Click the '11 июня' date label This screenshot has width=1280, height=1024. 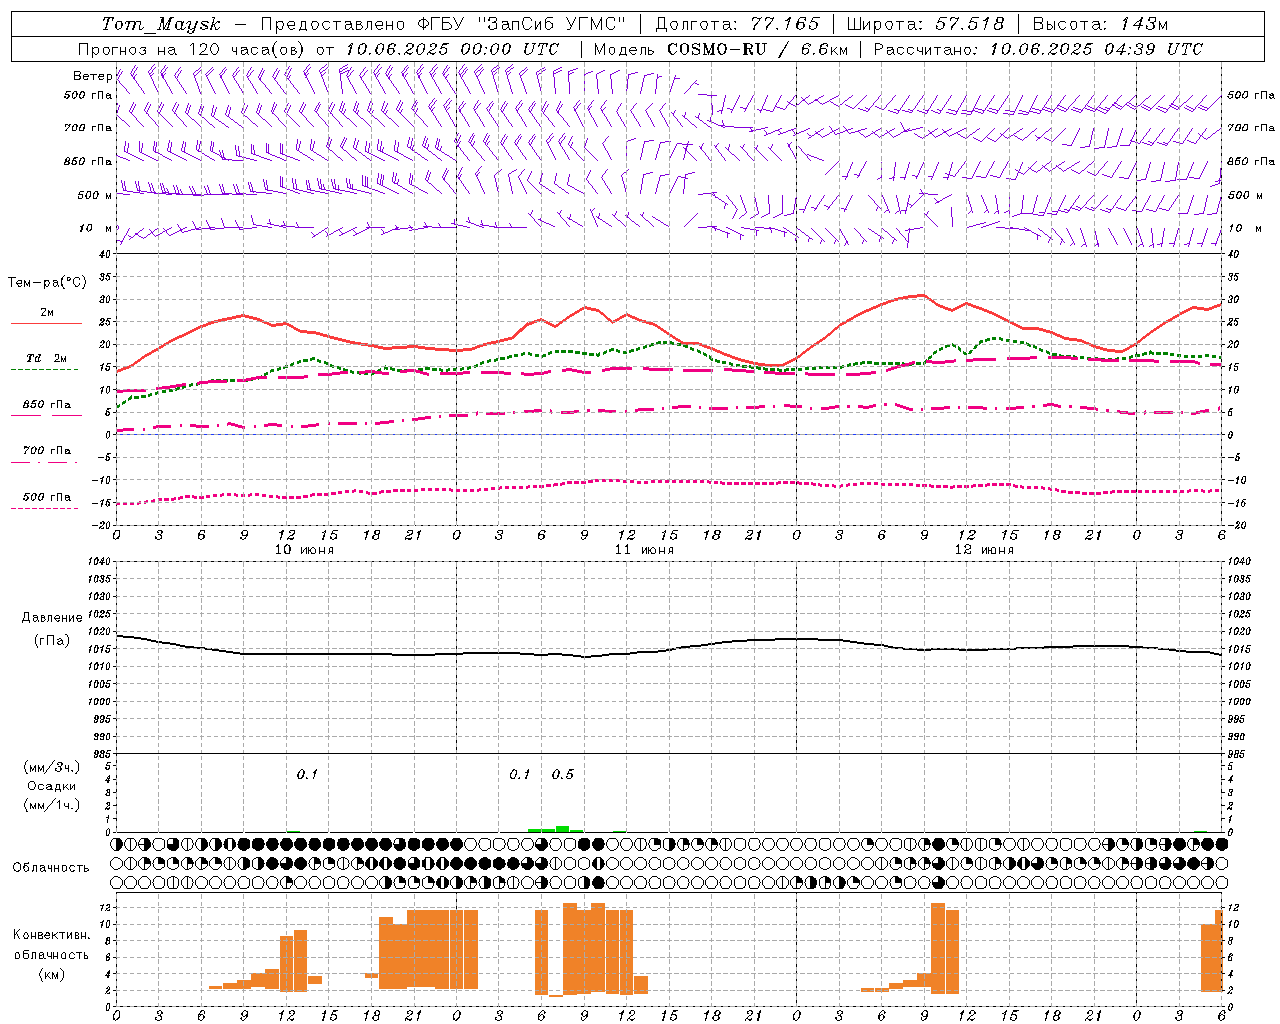644,550
